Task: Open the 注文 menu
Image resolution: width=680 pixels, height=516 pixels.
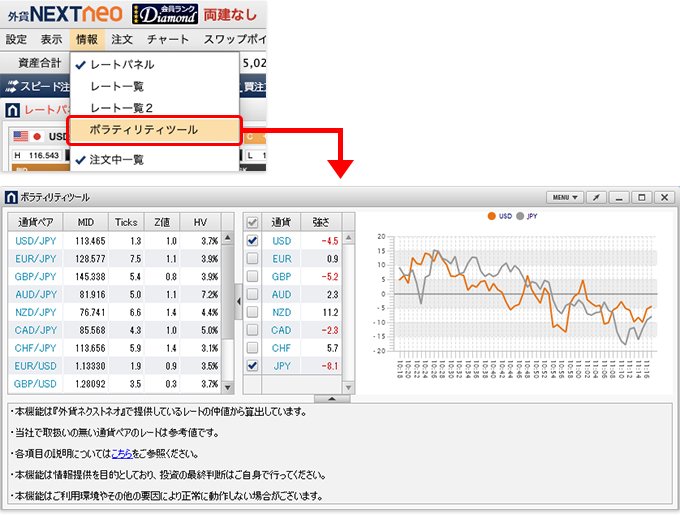Action: pos(123,40)
